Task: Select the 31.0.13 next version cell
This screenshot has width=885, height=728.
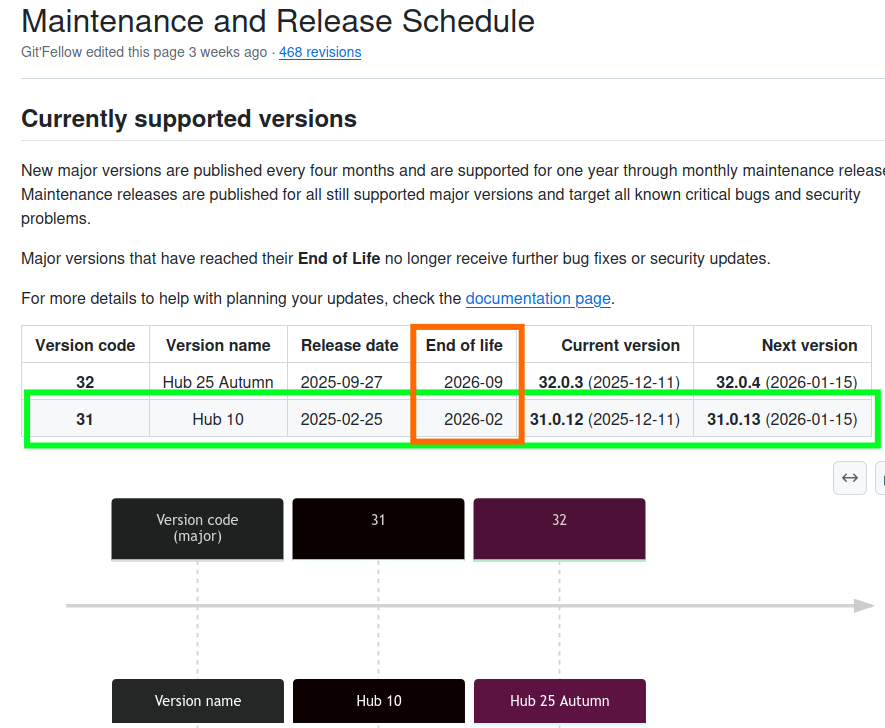Action: coord(782,419)
